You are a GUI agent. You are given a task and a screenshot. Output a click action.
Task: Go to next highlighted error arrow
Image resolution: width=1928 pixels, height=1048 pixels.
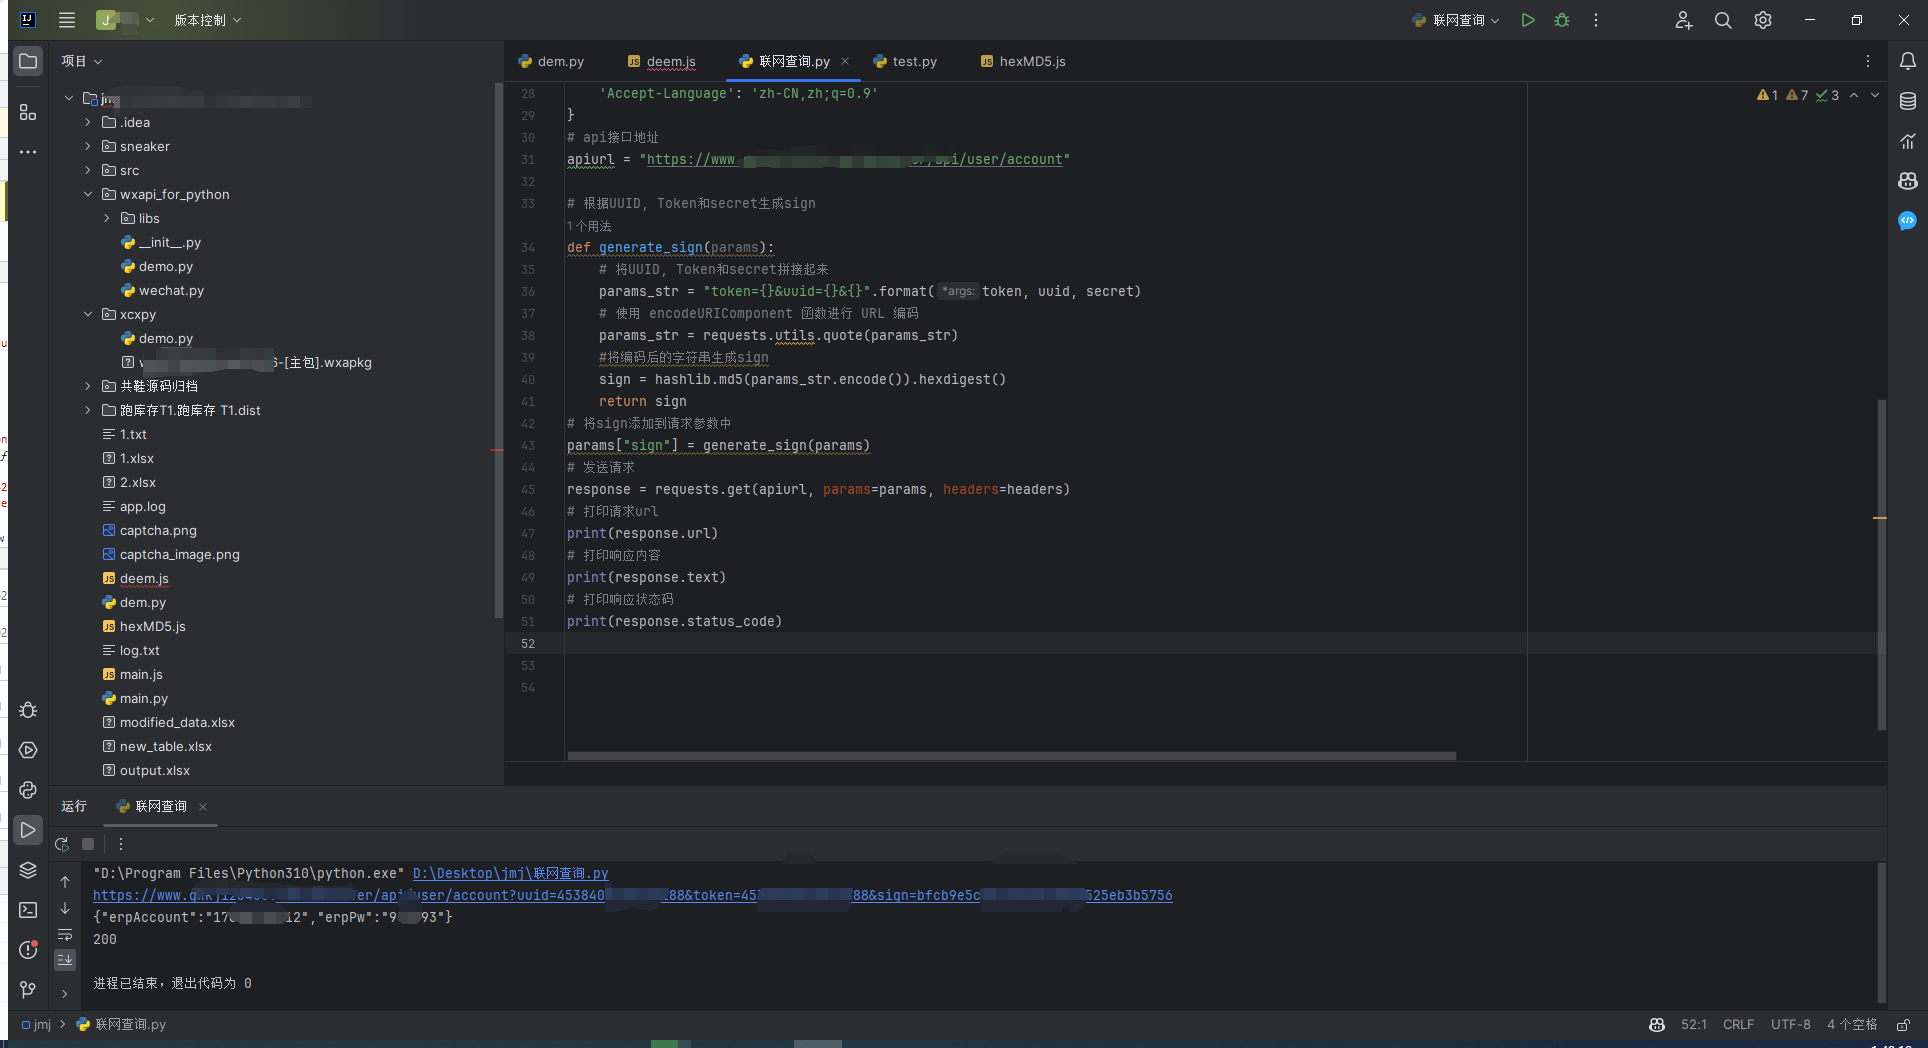tap(1875, 95)
